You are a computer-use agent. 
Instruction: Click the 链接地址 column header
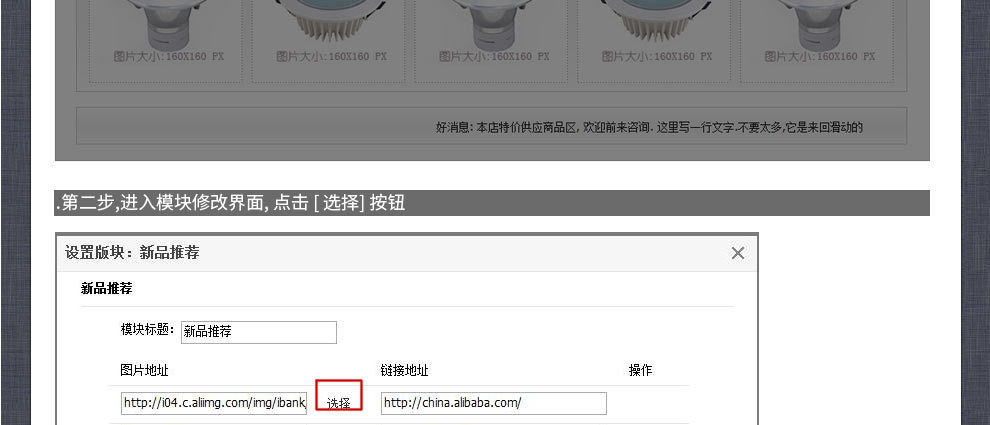[405, 371]
